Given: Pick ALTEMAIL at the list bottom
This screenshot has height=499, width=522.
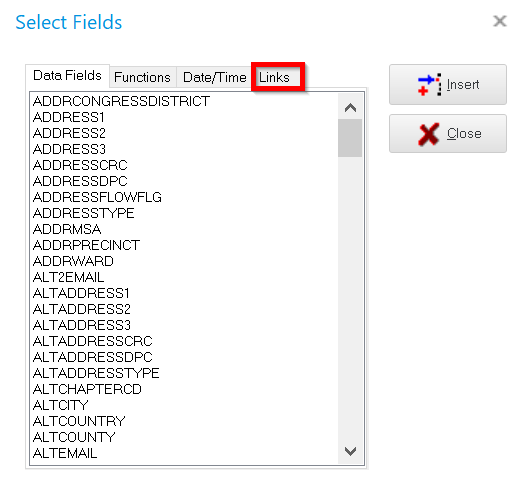Looking at the screenshot, I should [x=65, y=453].
